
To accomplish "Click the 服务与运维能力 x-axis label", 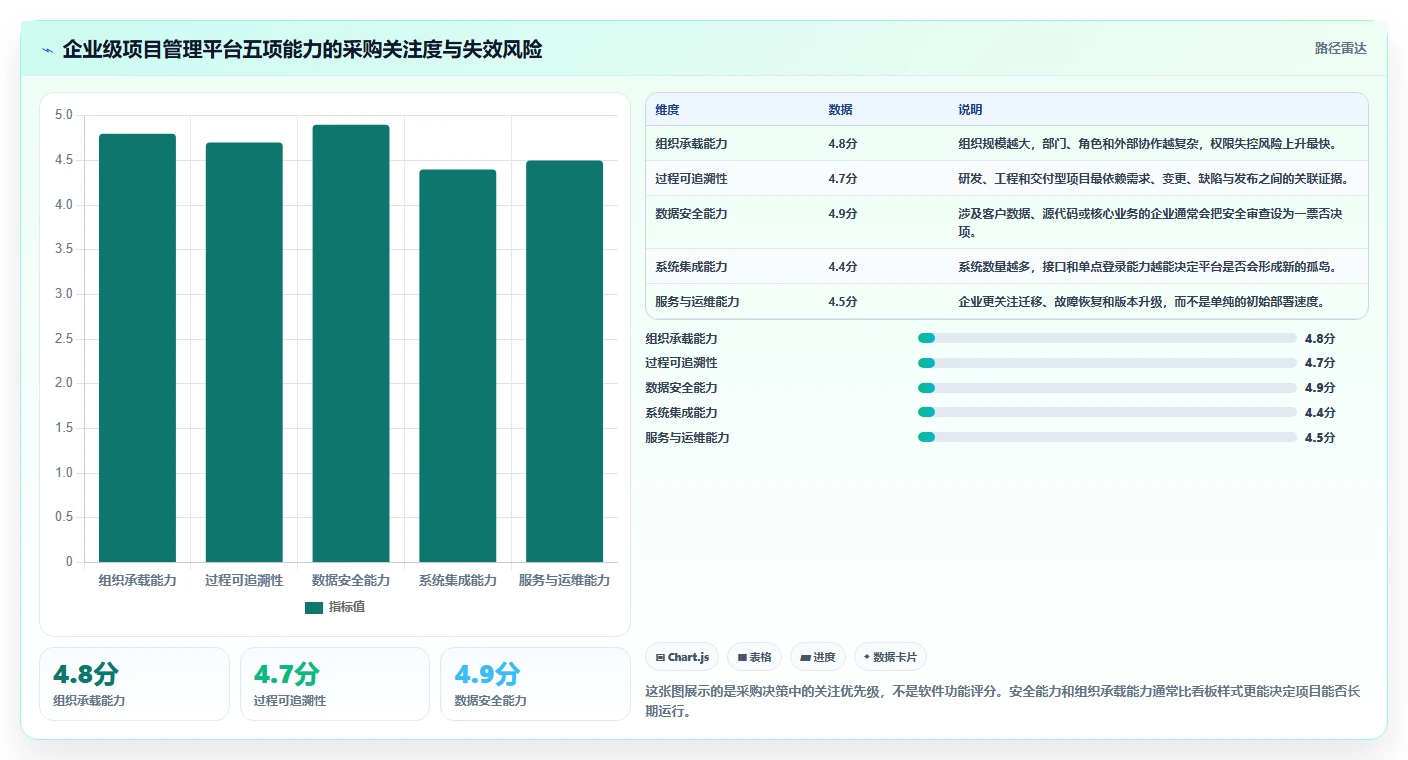I will coord(565,580).
